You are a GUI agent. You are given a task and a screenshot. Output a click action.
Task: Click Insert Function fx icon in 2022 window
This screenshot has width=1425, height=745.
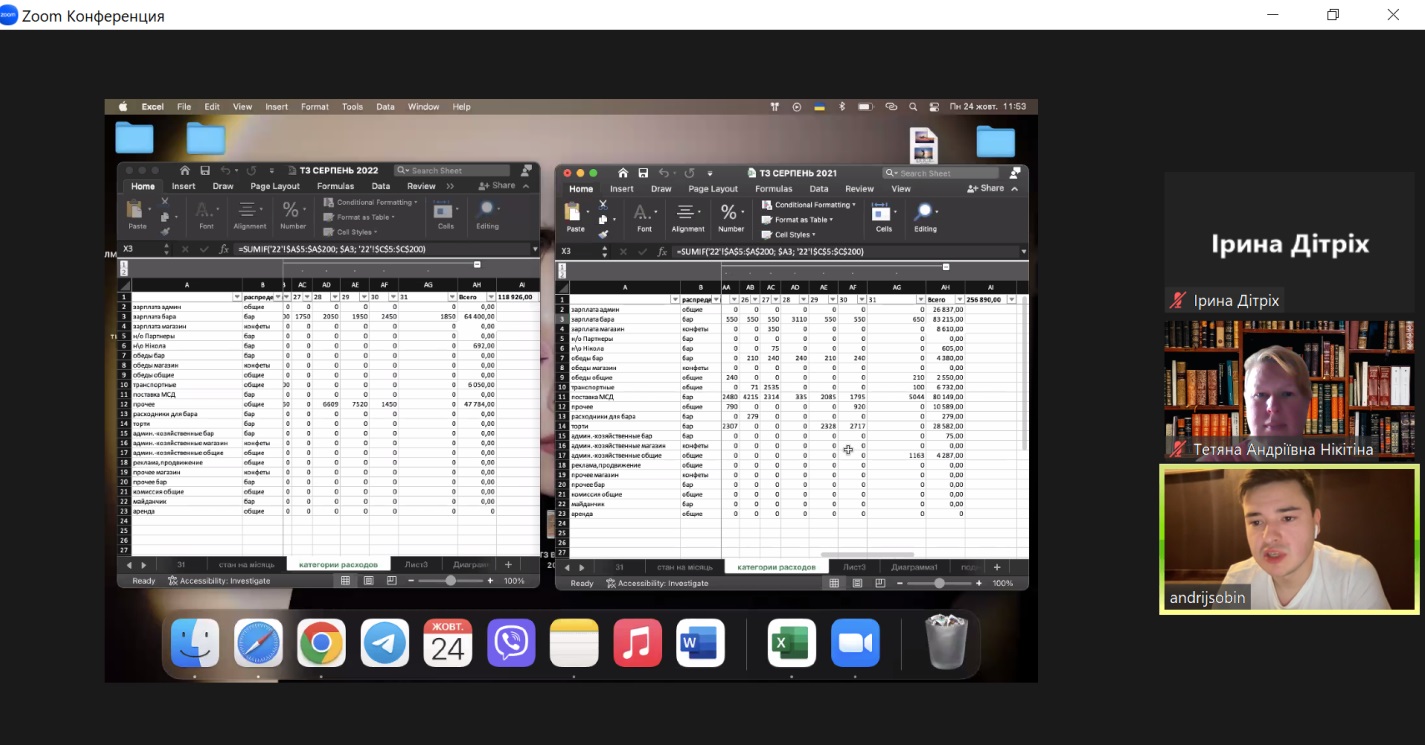point(224,249)
